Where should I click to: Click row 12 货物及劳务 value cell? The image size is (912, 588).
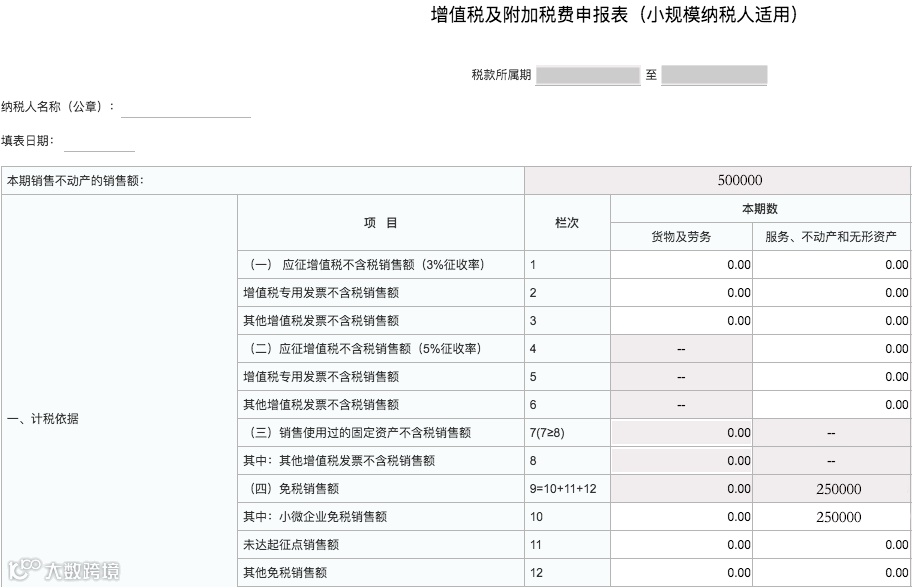click(x=681, y=572)
